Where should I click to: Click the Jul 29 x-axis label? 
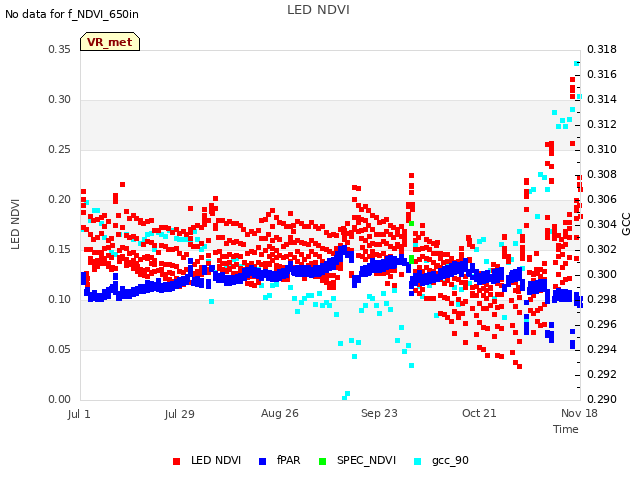pyautogui.click(x=180, y=414)
